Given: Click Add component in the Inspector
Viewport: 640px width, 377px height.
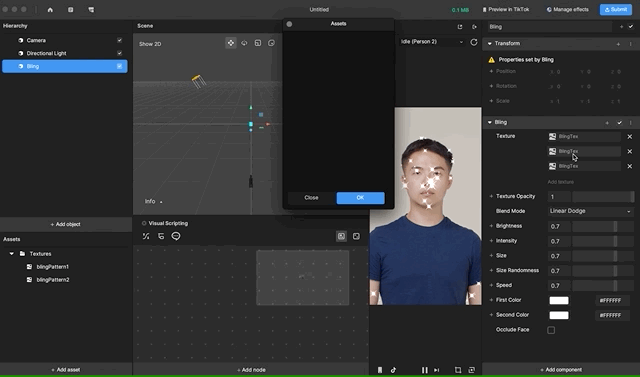Looking at the screenshot, I should (562, 370).
